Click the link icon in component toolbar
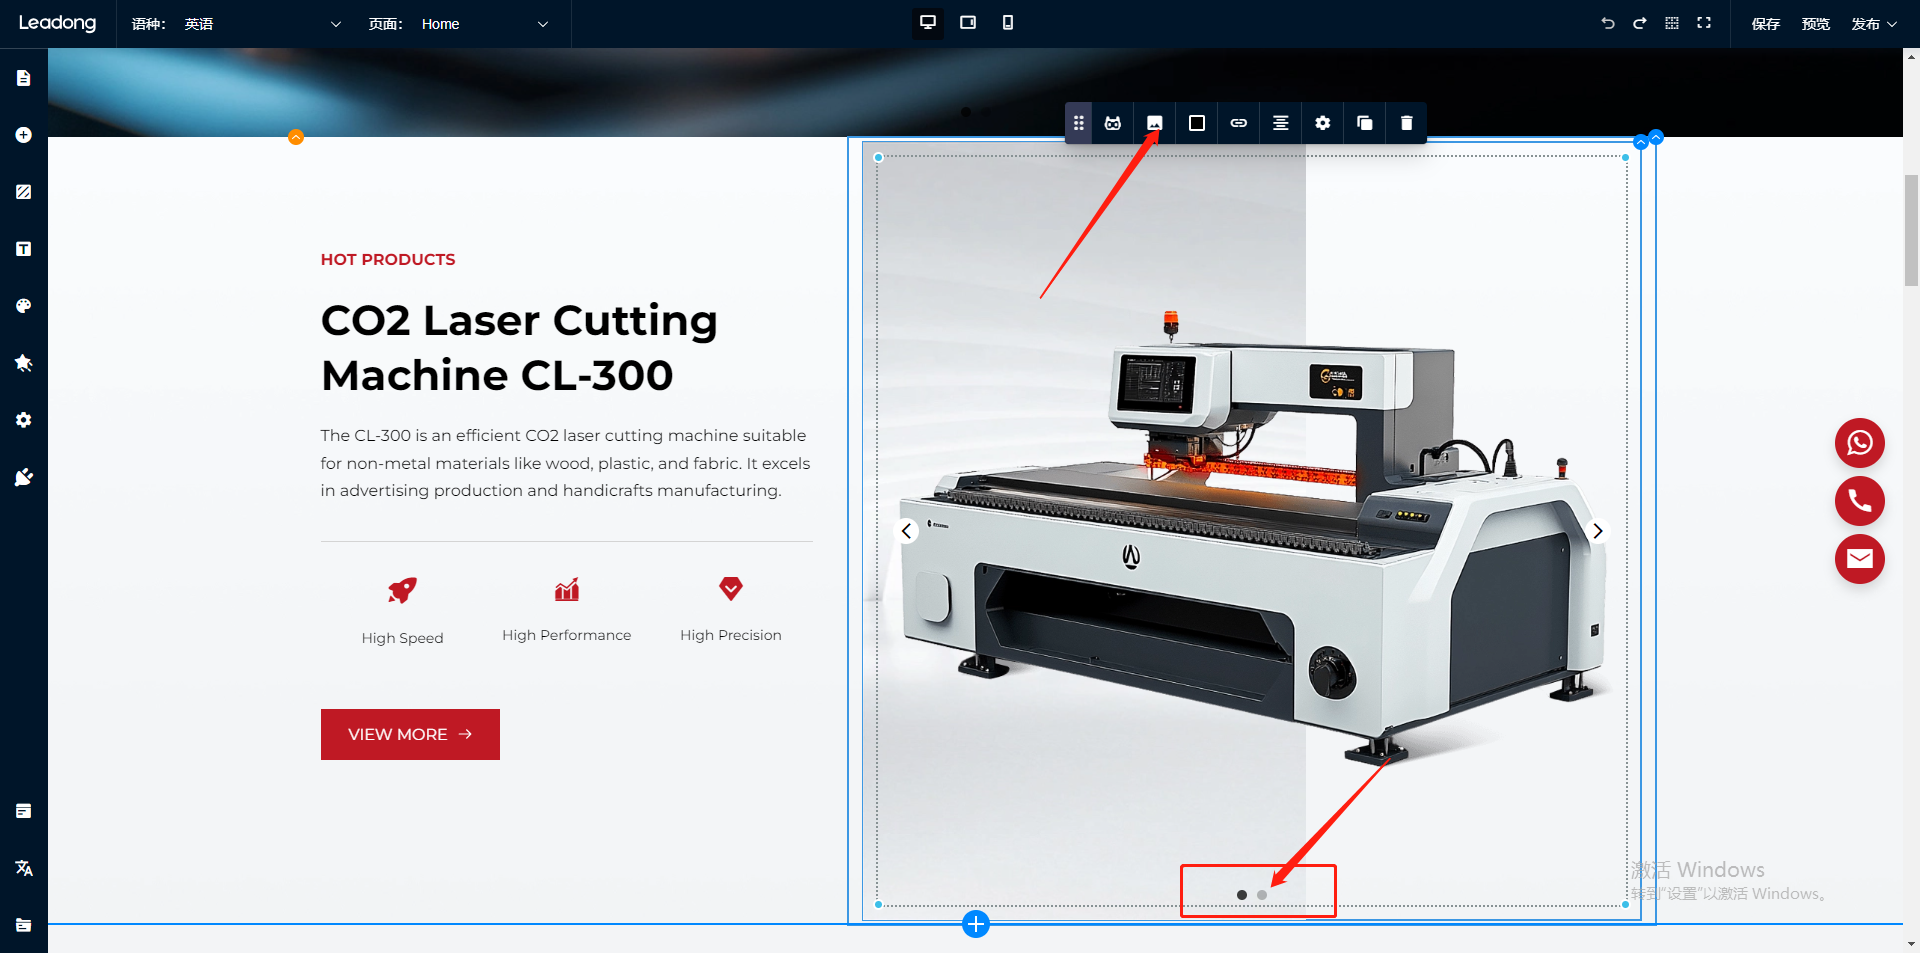Image resolution: width=1920 pixels, height=953 pixels. 1238,123
